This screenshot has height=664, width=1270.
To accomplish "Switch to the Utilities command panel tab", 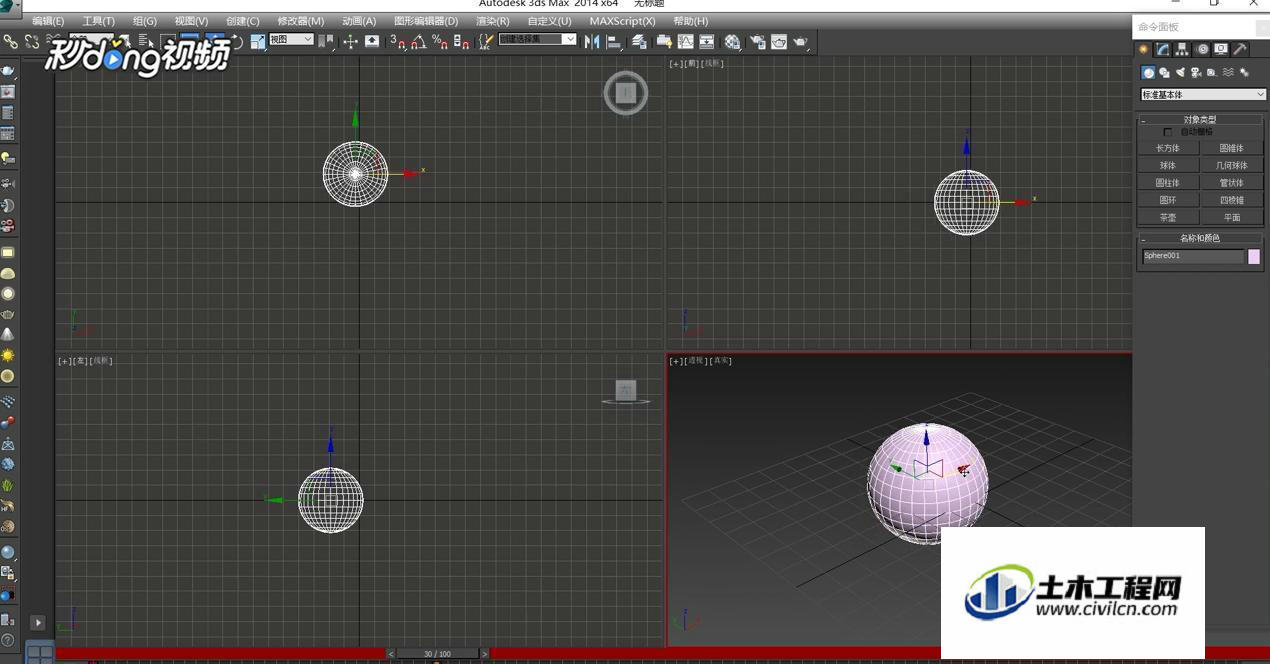I will [x=1240, y=49].
